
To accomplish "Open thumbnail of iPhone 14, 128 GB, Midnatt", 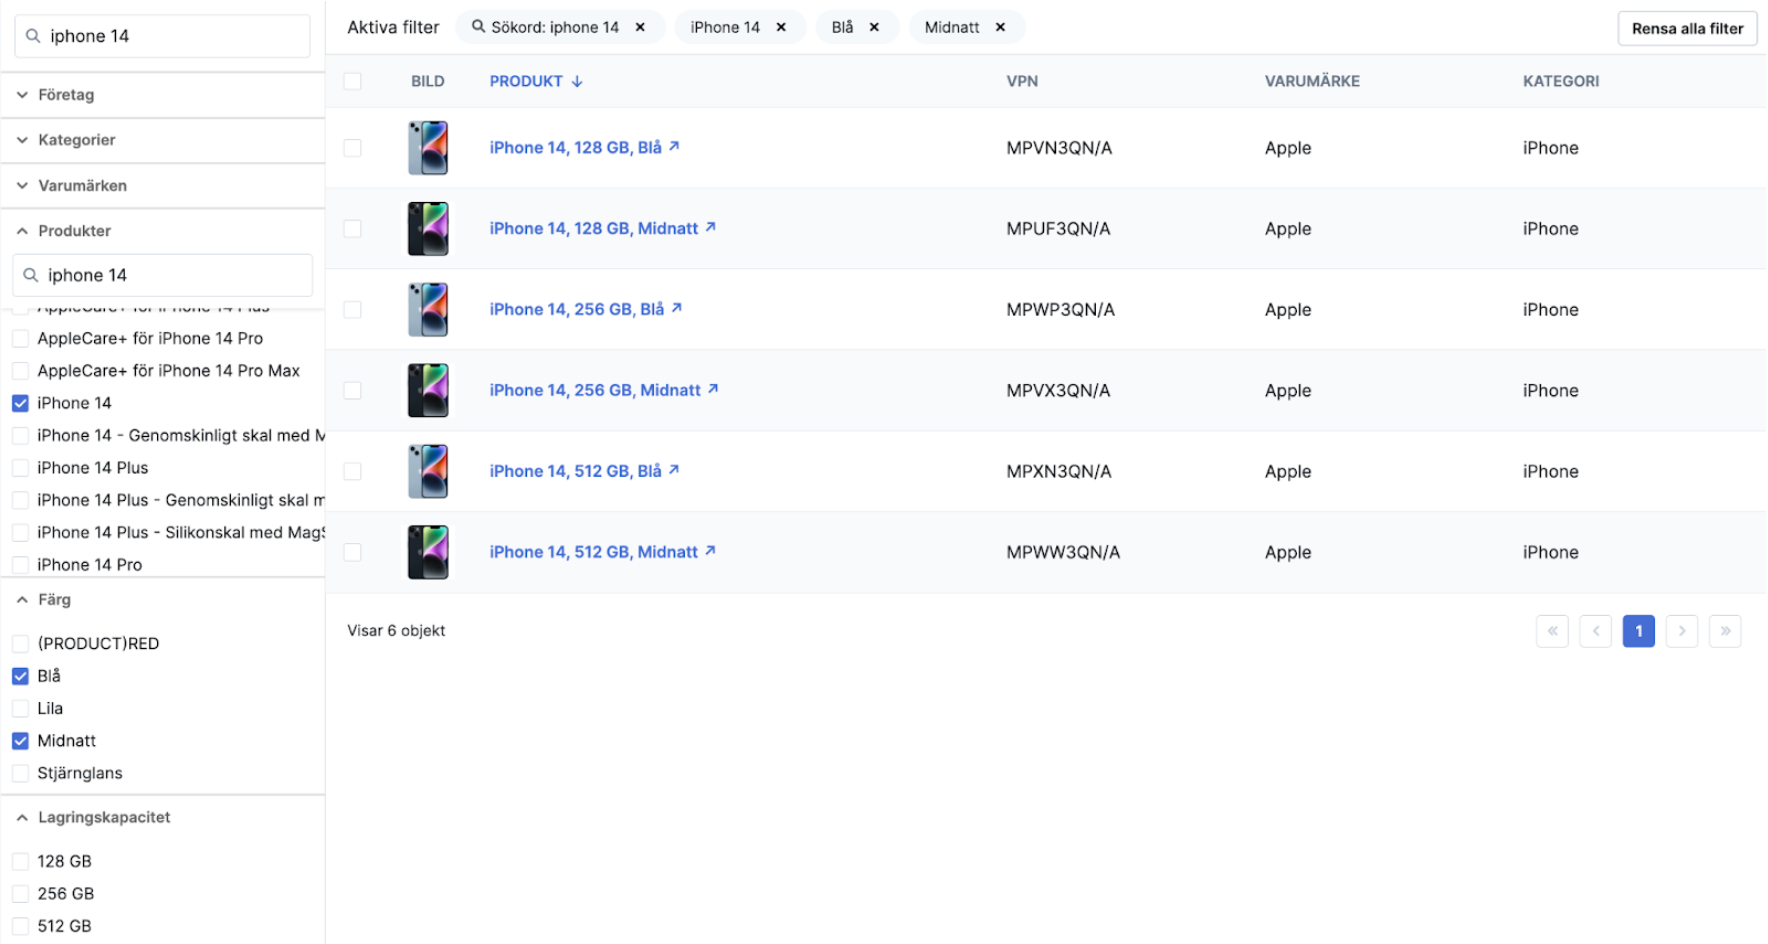I will (x=428, y=229).
